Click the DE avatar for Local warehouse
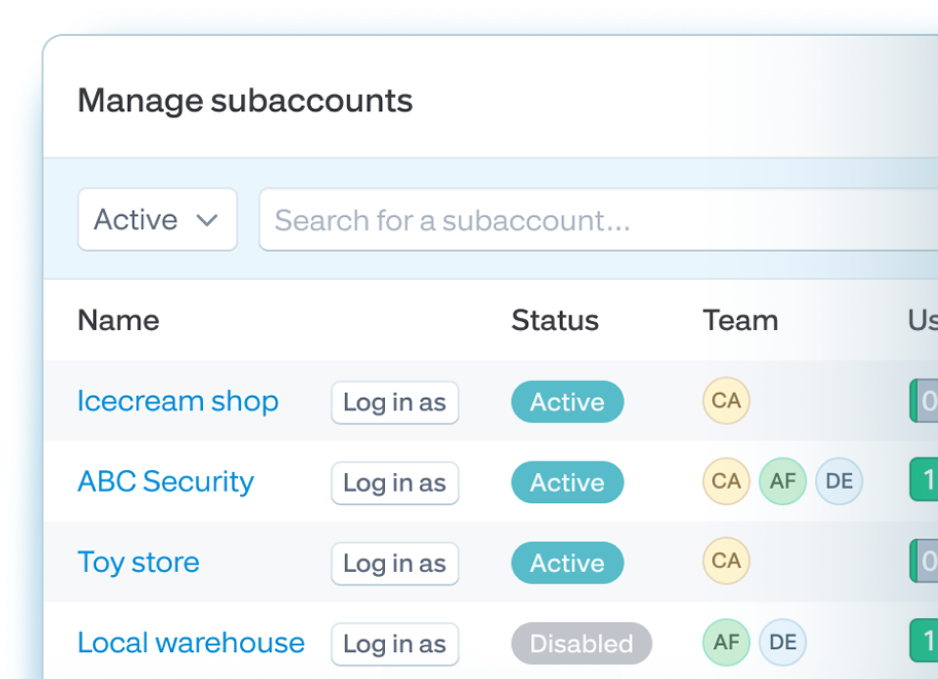Screen dimensions: 938x679 pos(782,642)
